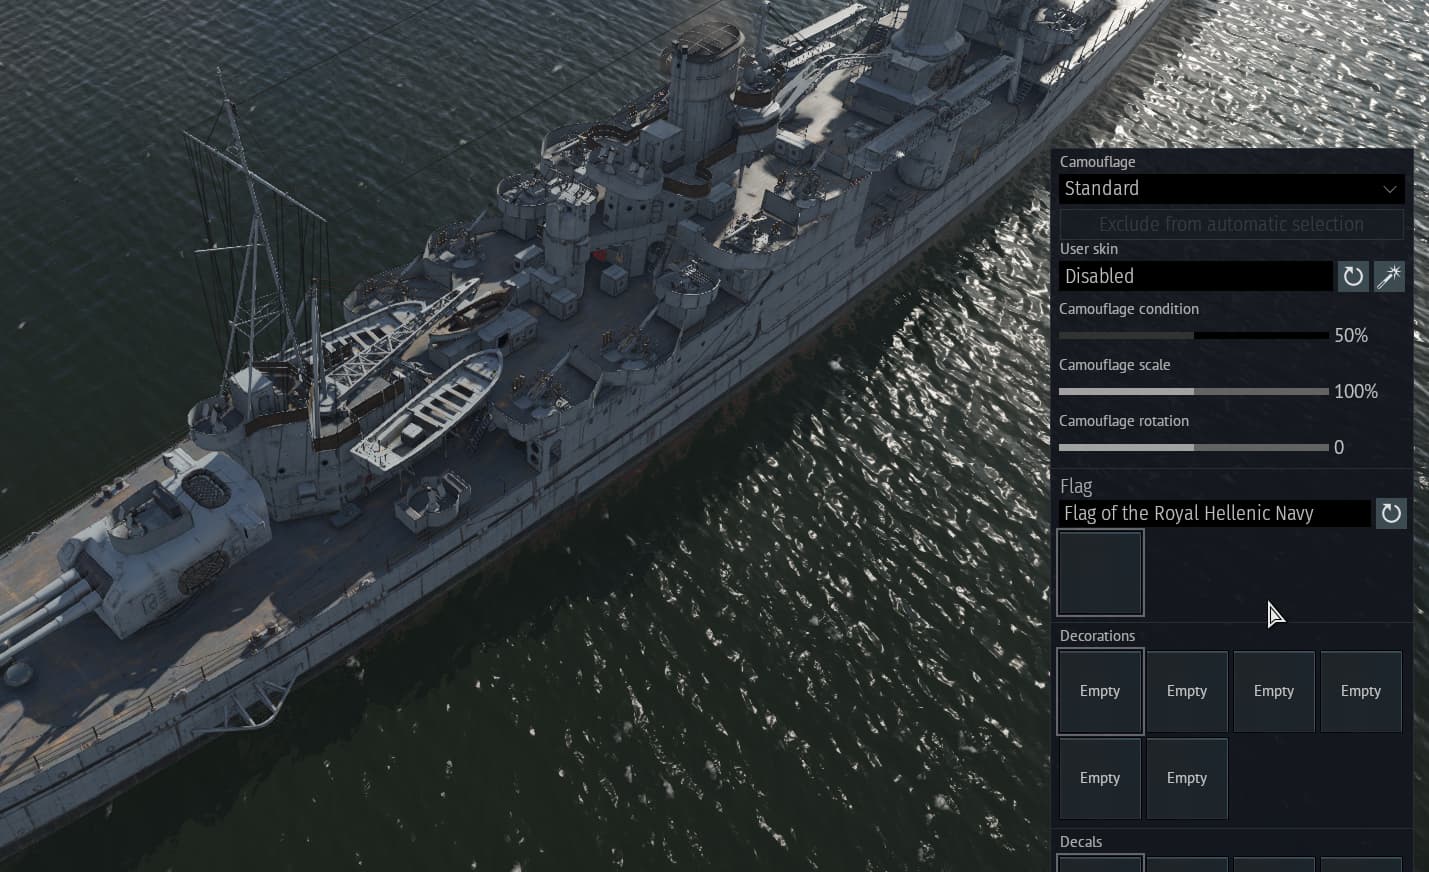Click the magic wand skin template icon
The image size is (1429, 872).
[x=1389, y=276]
